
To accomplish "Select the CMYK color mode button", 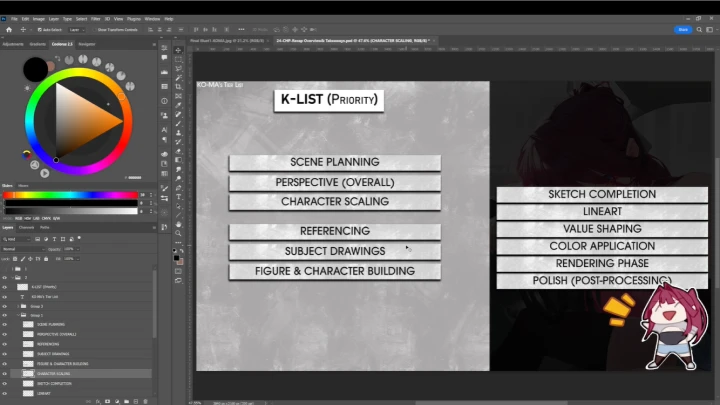I will [46, 219].
